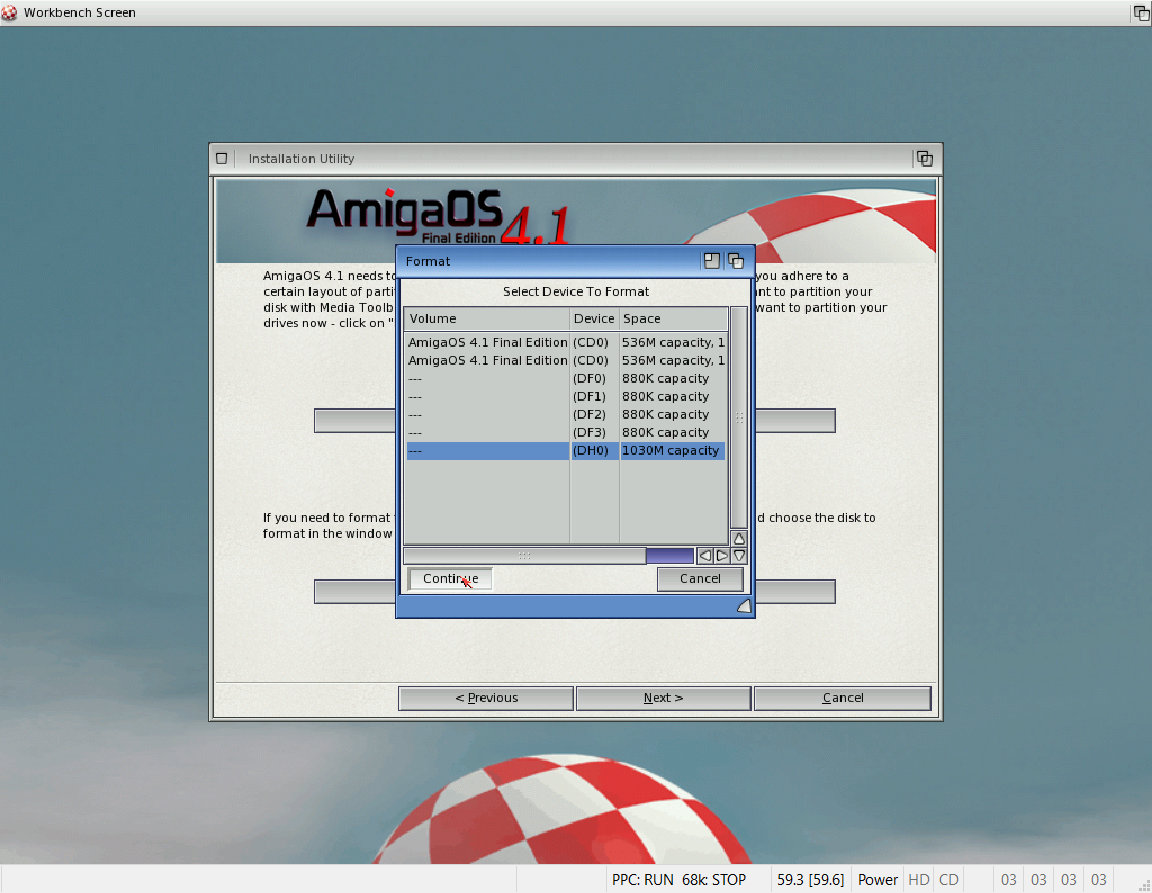Select the DH0 device row
This screenshot has width=1152, height=893.
tap(566, 451)
